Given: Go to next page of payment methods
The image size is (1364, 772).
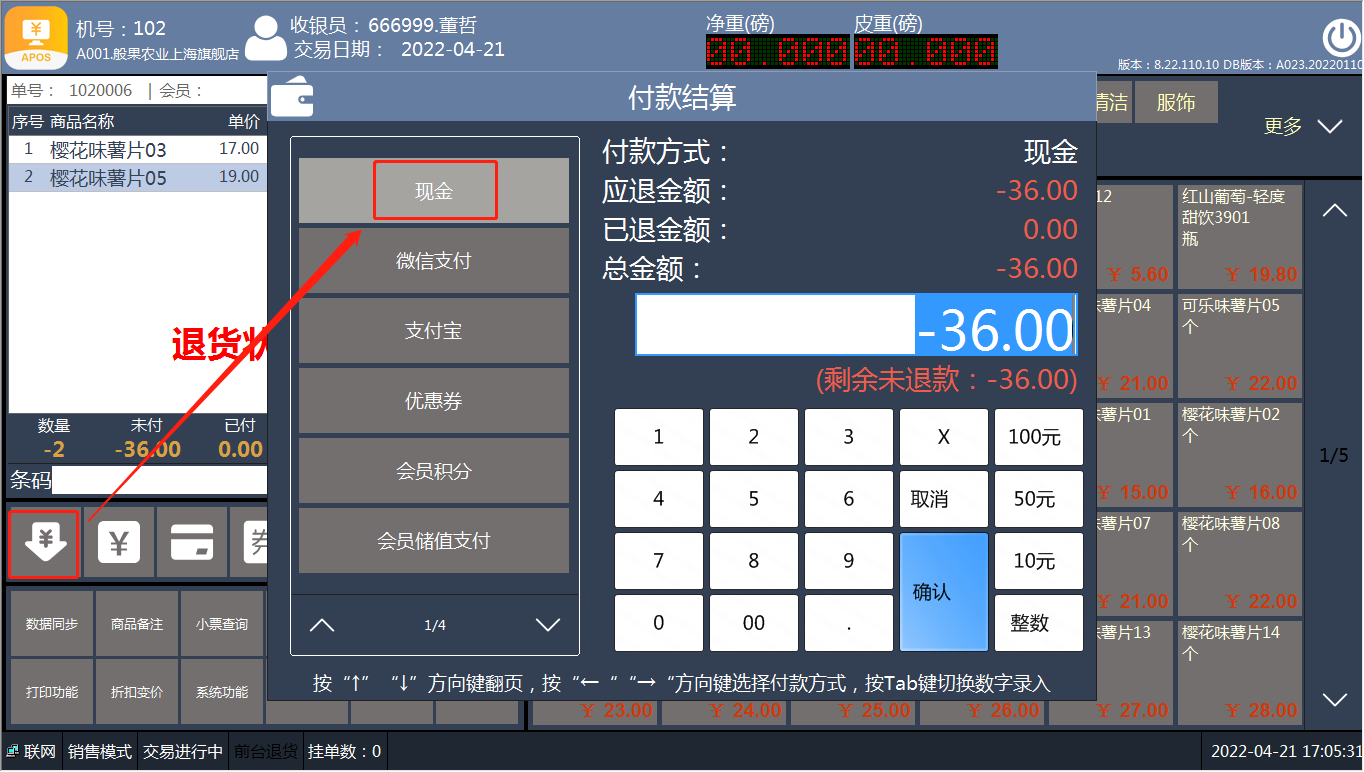Looking at the screenshot, I should (548, 625).
